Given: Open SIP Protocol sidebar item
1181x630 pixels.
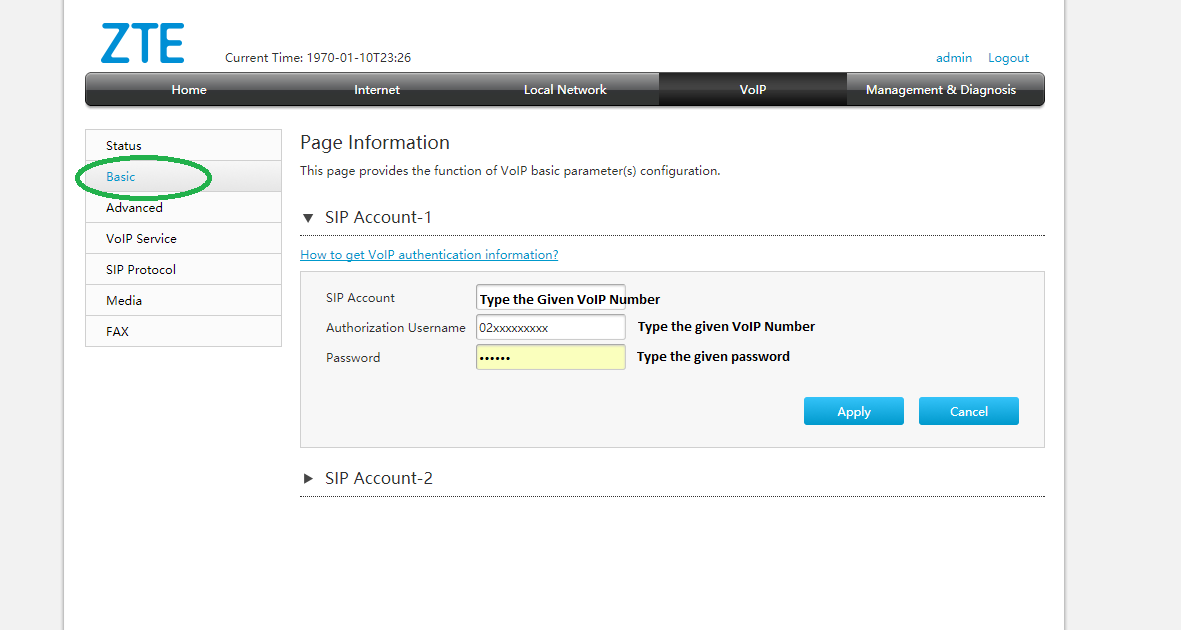Looking at the screenshot, I should tap(183, 269).
